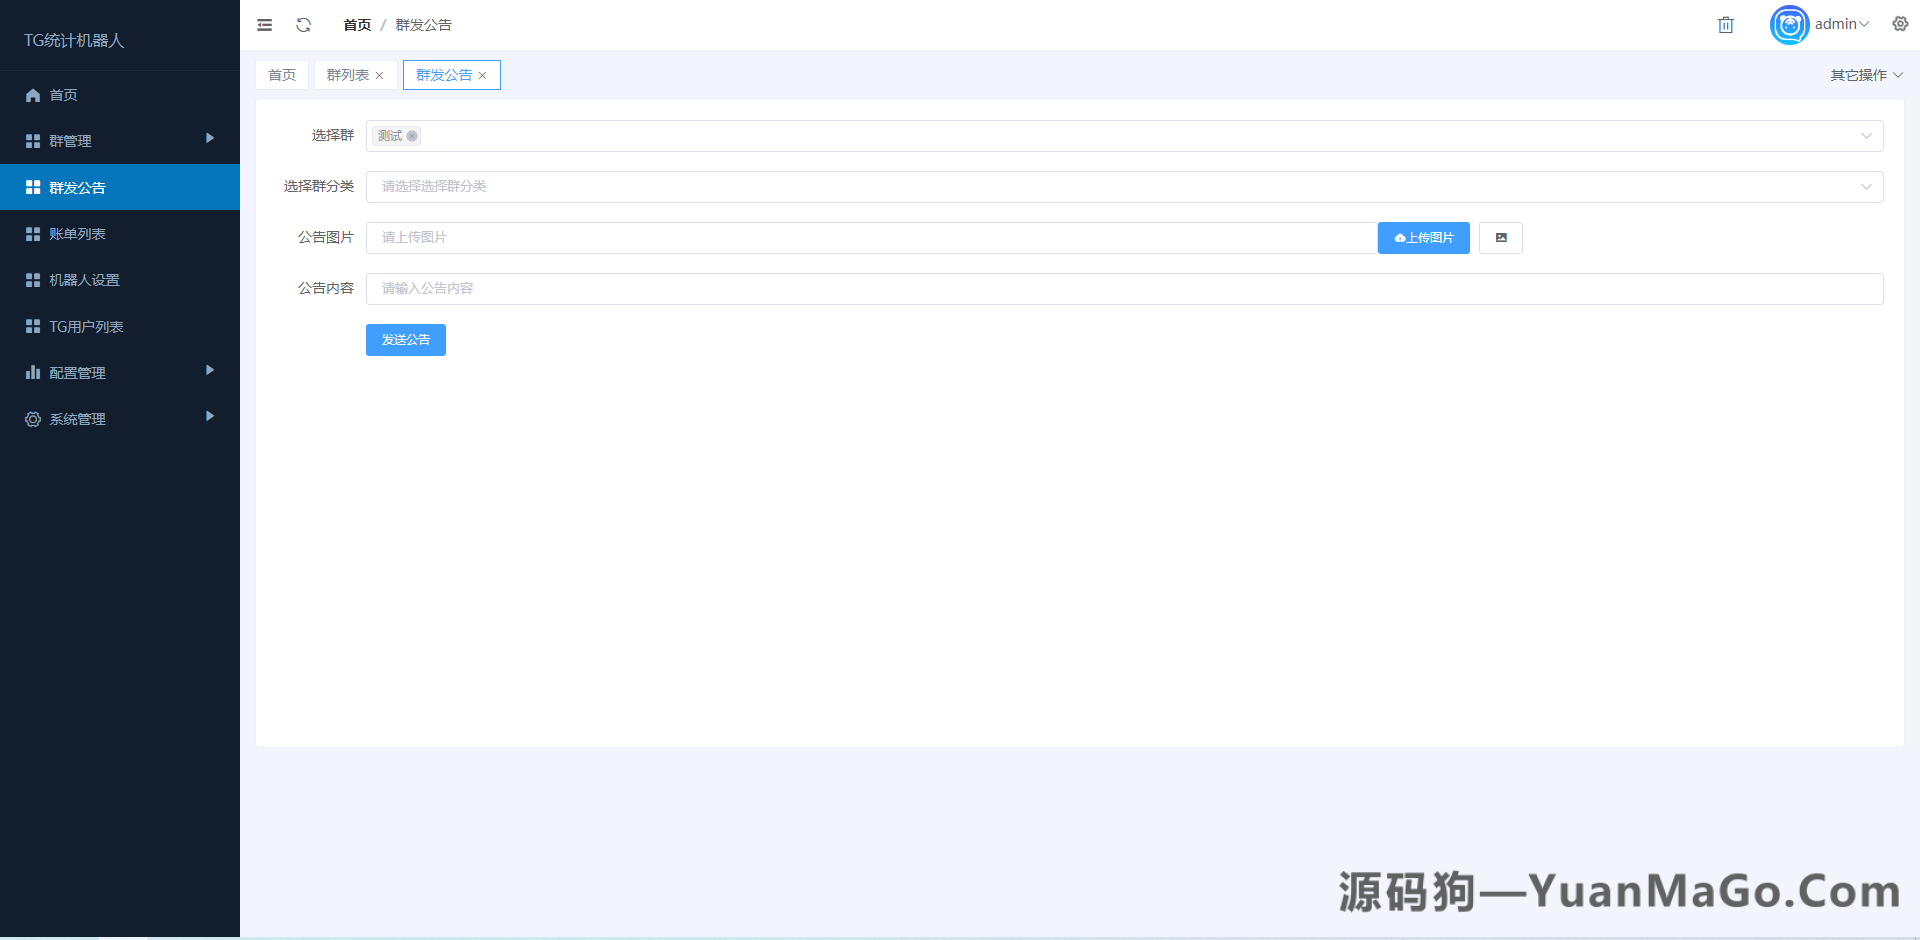Open the 其它操作 dropdown at top right

(x=1863, y=74)
